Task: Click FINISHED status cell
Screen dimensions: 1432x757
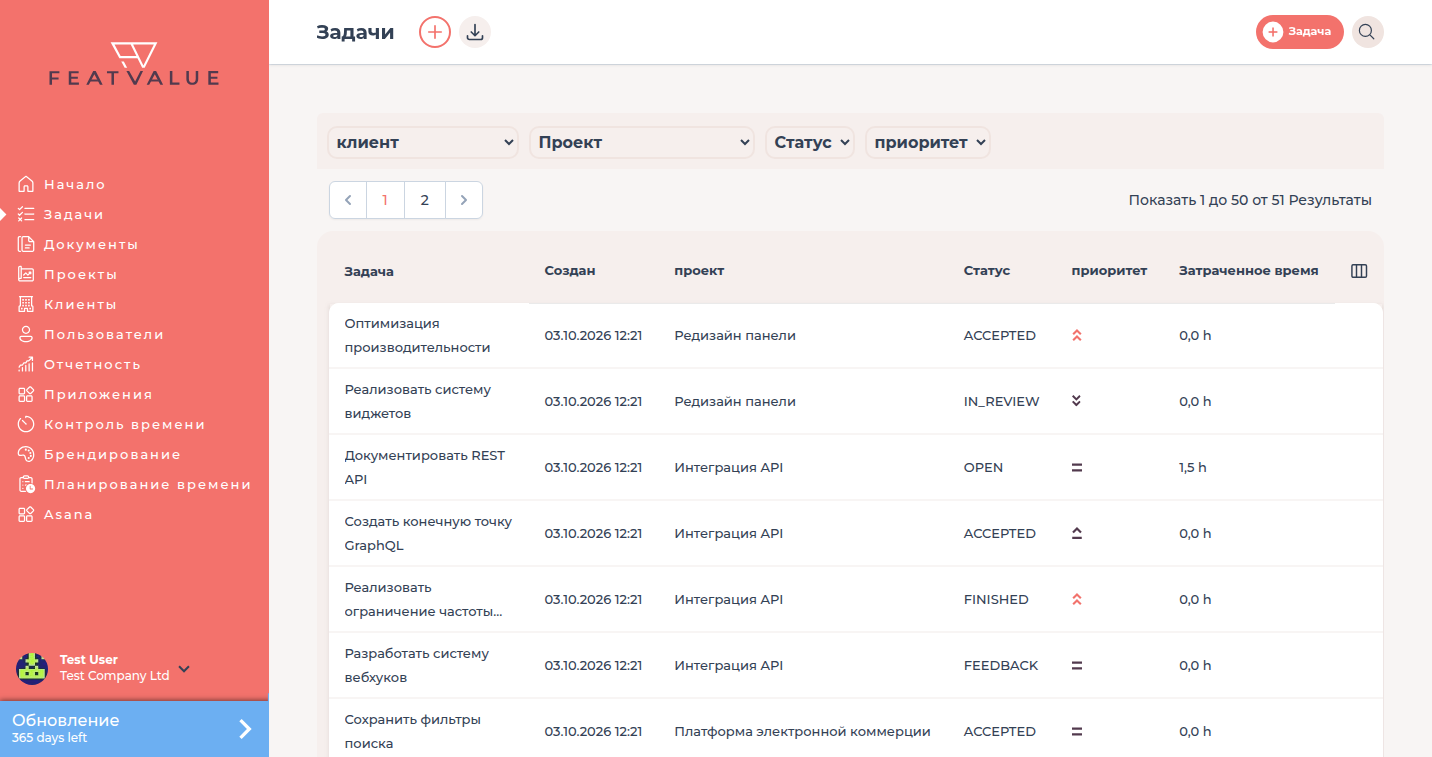Action: 996,600
